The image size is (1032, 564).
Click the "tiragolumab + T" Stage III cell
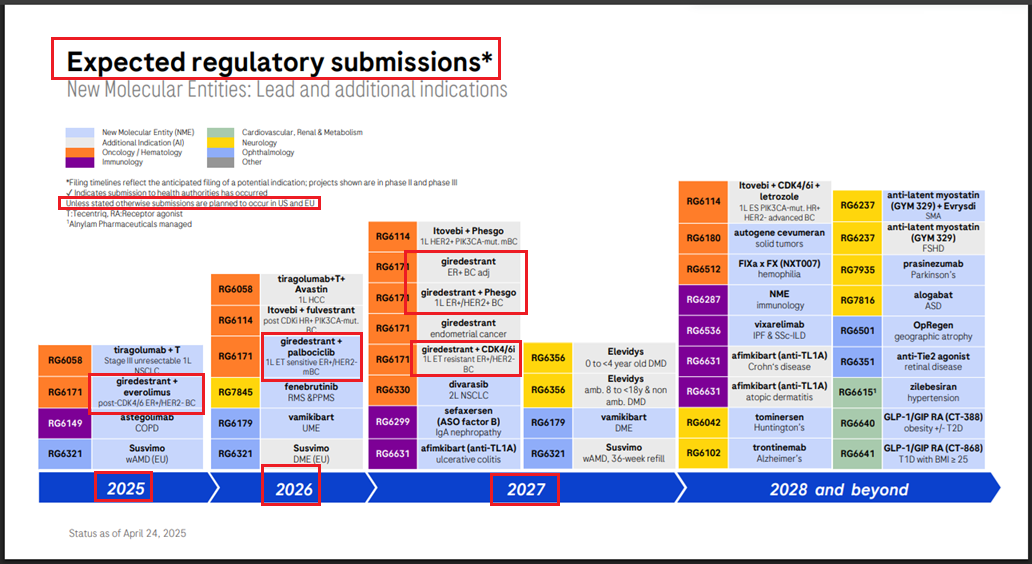147,361
